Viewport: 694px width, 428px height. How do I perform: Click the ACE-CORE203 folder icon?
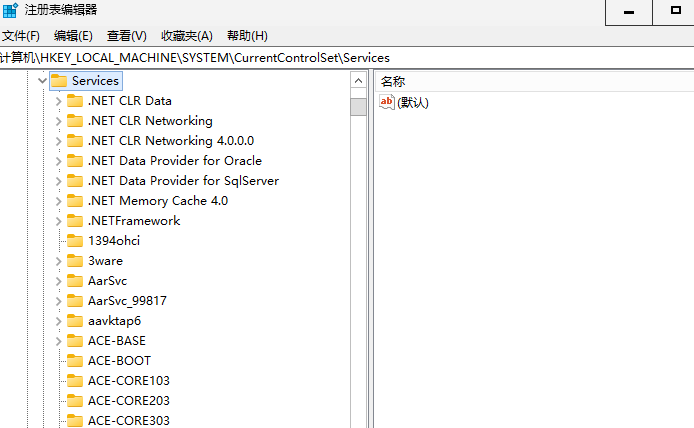click(x=75, y=401)
